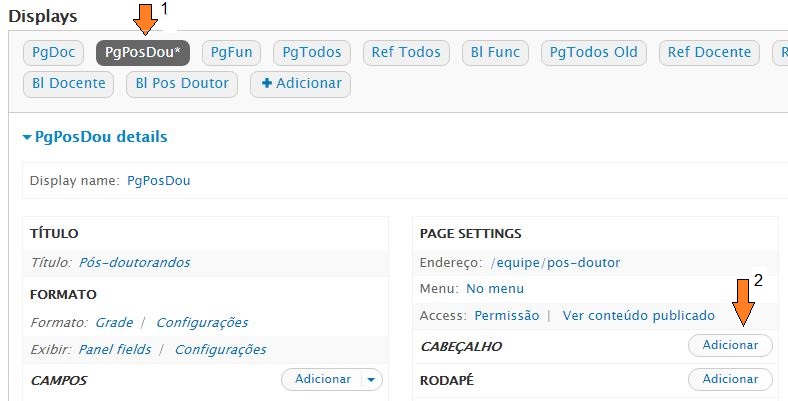The image size is (788, 401).
Task: Open the /equipe/pos-doutor path setting
Action: [x=555, y=263]
